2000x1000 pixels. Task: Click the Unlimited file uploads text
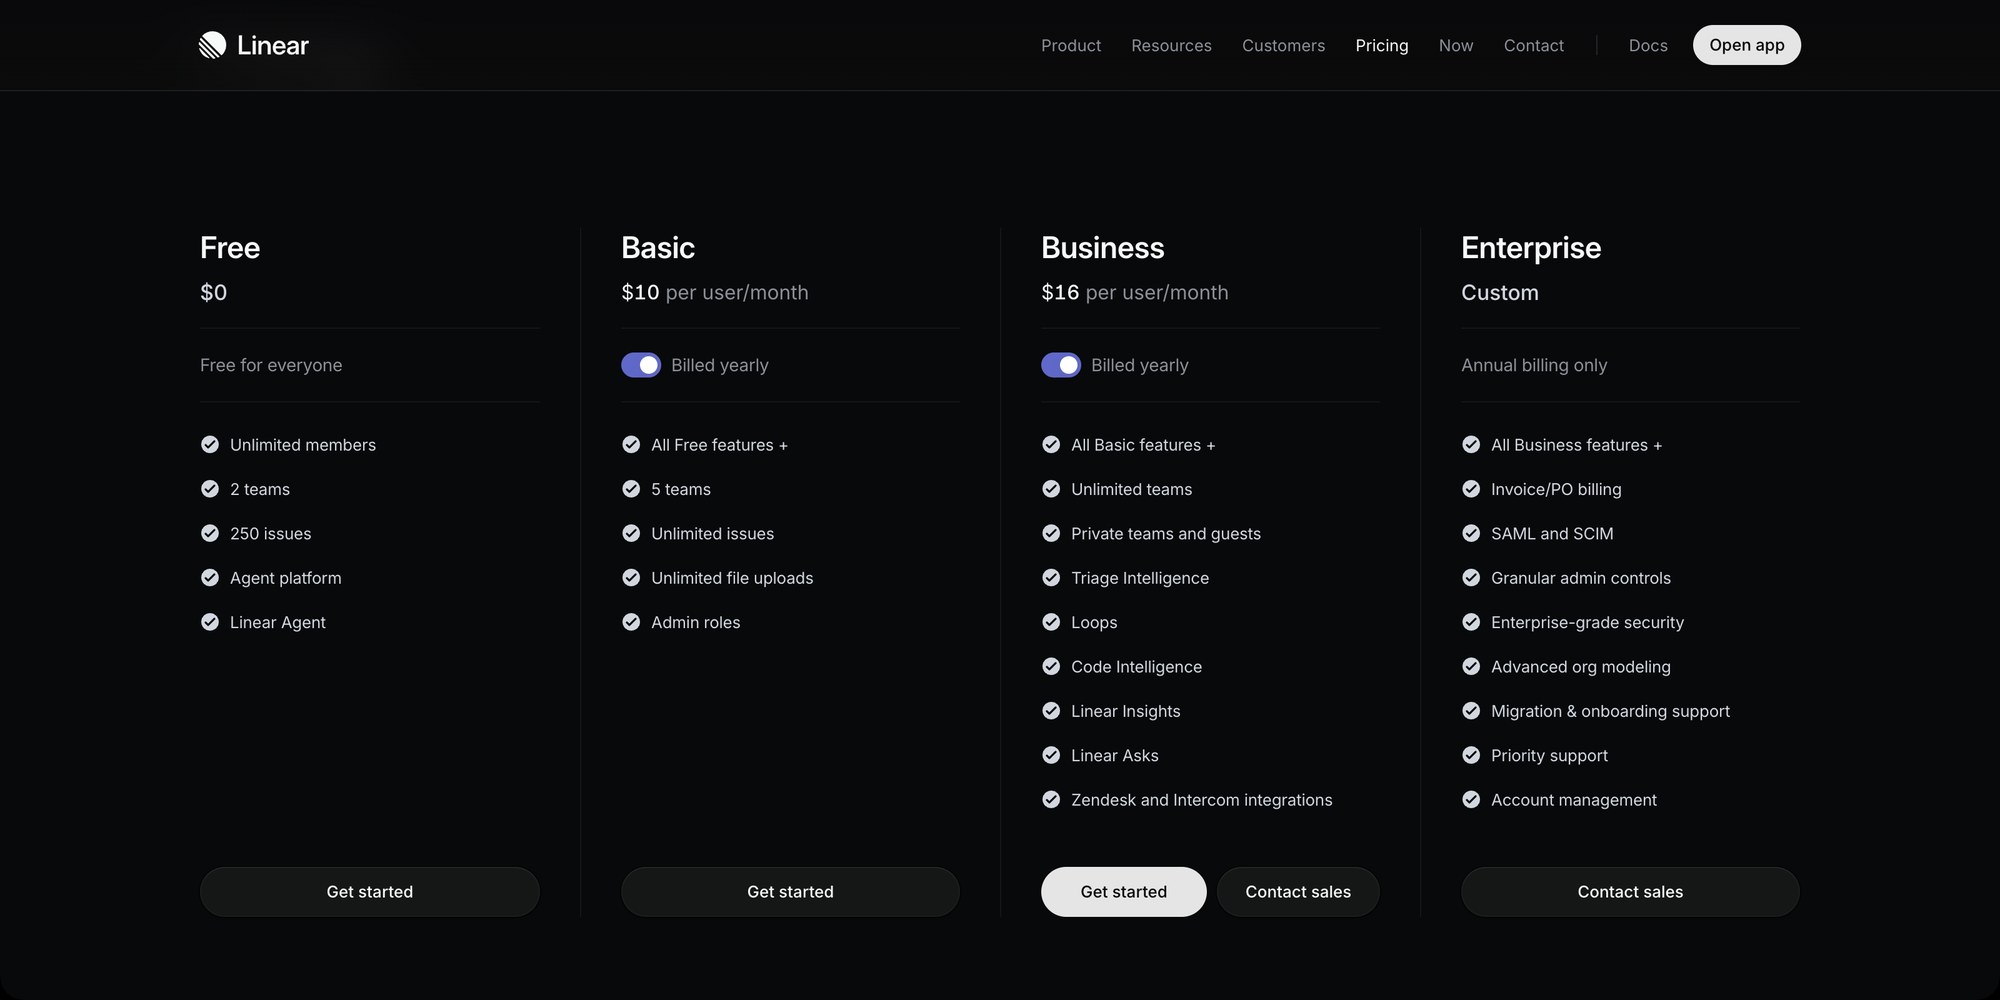point(732,578)
